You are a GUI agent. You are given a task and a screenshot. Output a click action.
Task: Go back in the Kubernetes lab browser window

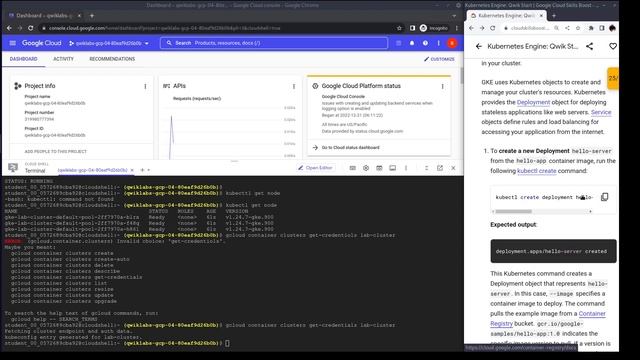[471, 28]
